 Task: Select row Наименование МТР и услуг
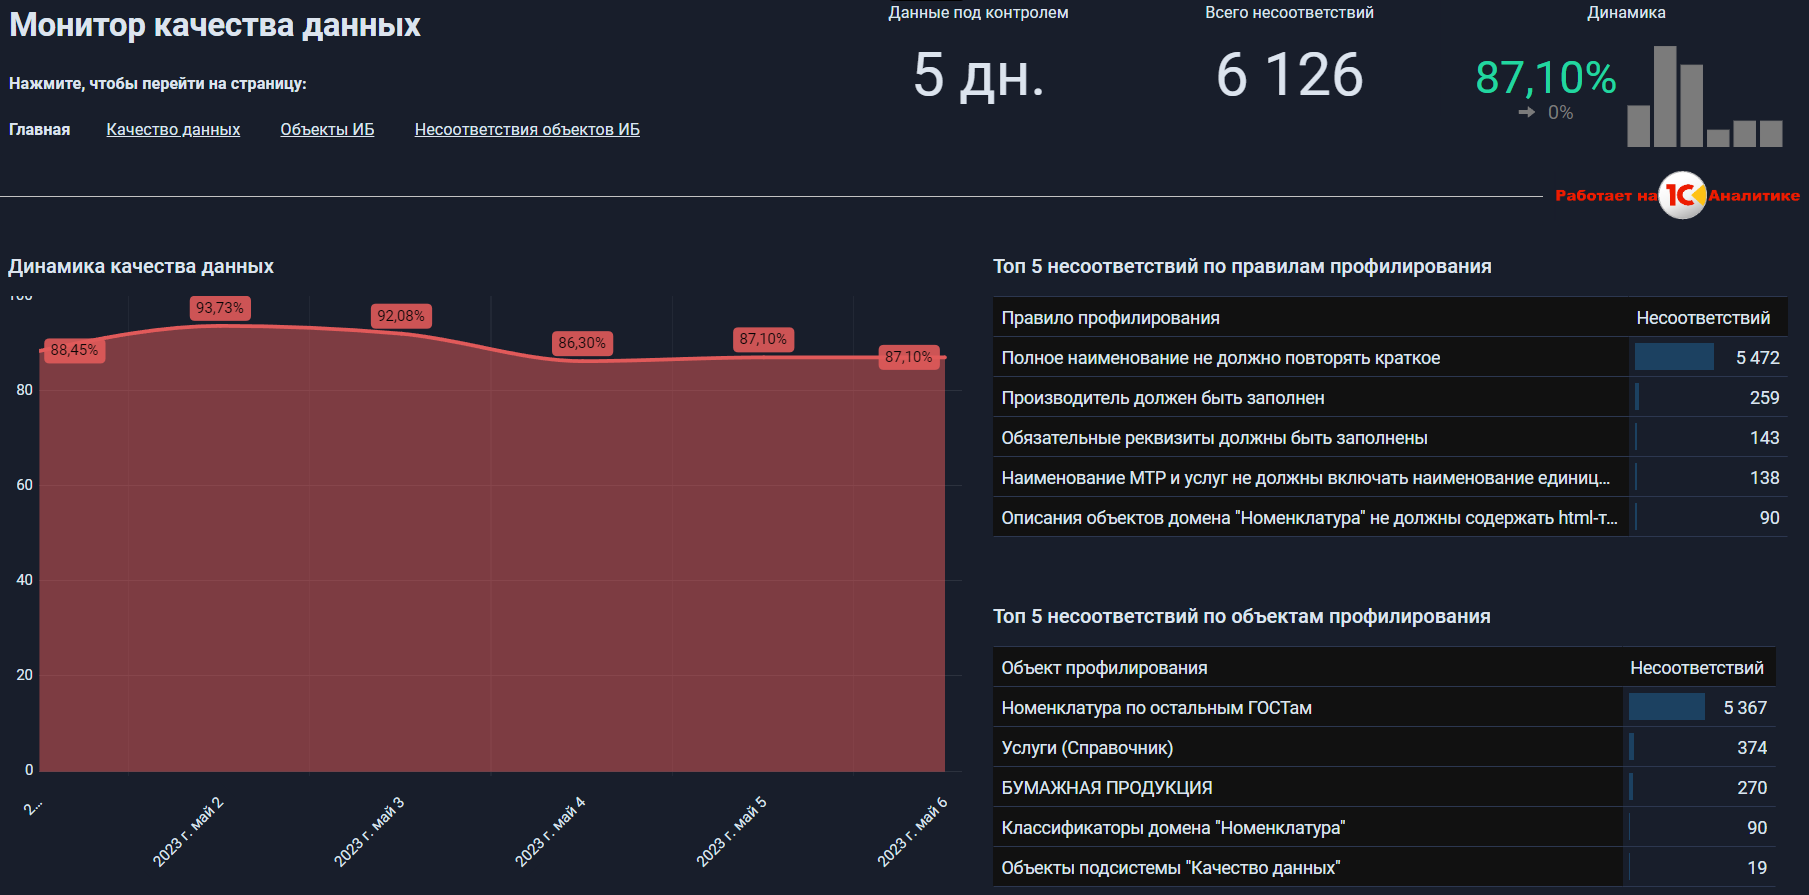[1390, 477]
